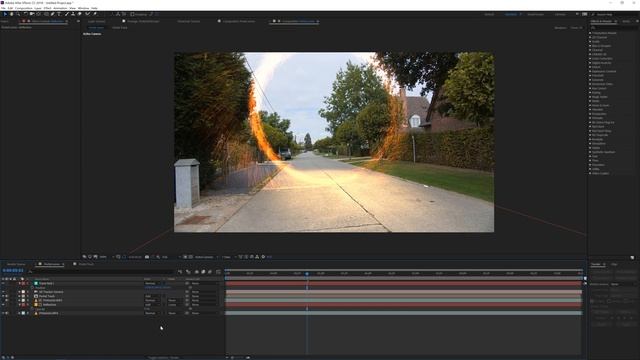Select the Pen tool
Image resolution: width=640 pixels, height=360 pixels.
pyautogui.click(x=52, y=14)
